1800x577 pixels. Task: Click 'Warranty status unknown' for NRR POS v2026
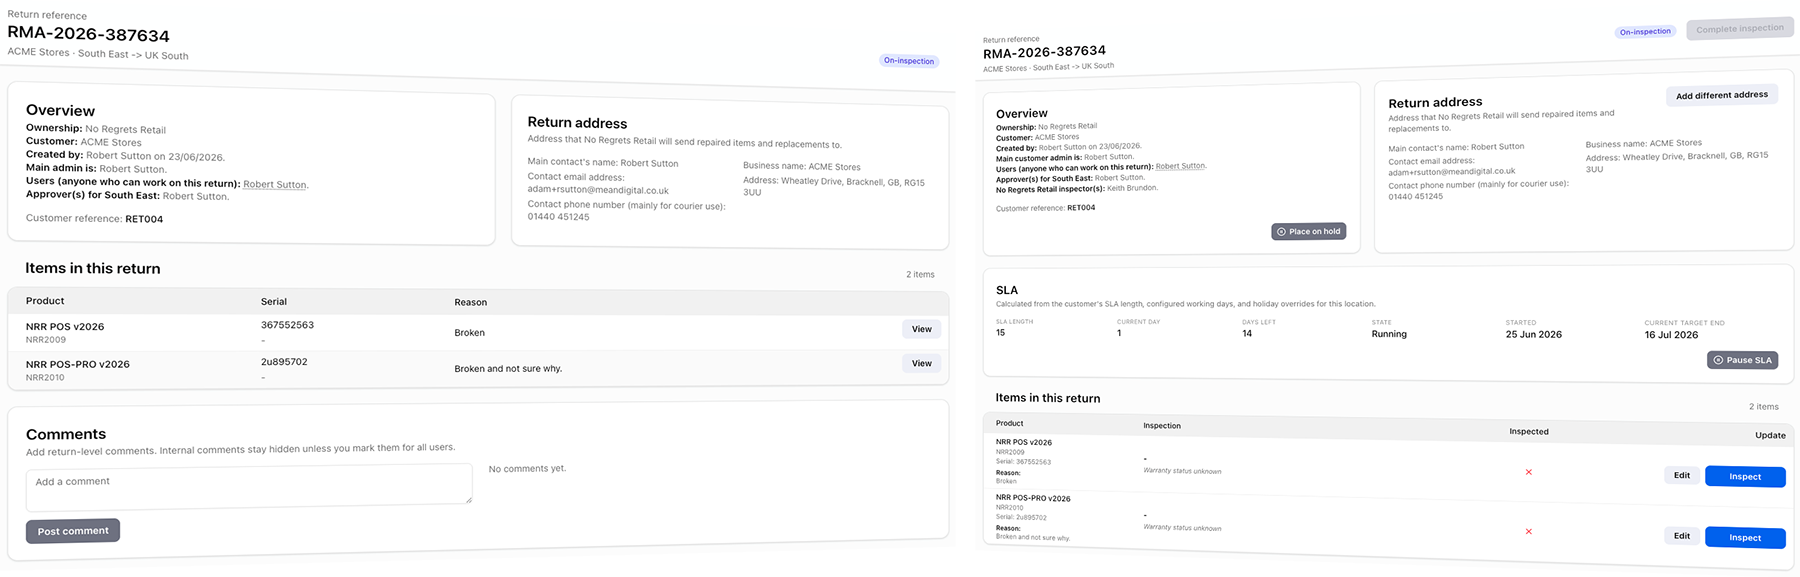[x=1182, y=471]
